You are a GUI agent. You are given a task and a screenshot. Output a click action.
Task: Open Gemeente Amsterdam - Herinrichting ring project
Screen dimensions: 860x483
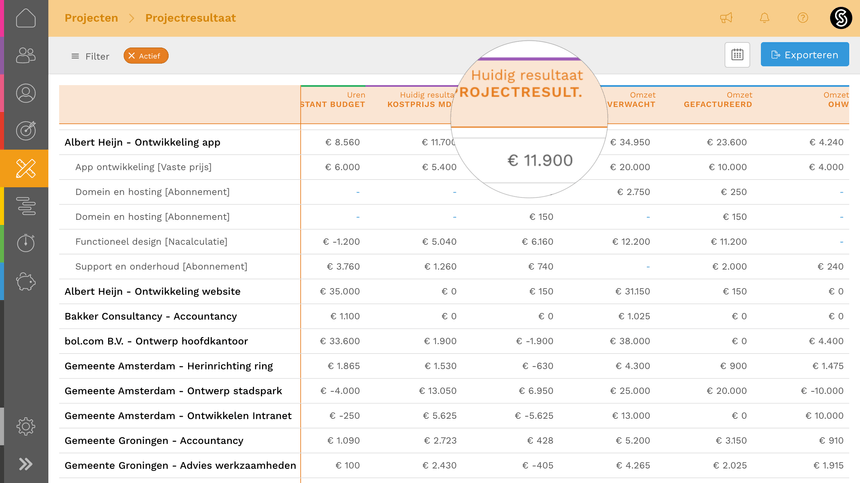pos(169,366)
